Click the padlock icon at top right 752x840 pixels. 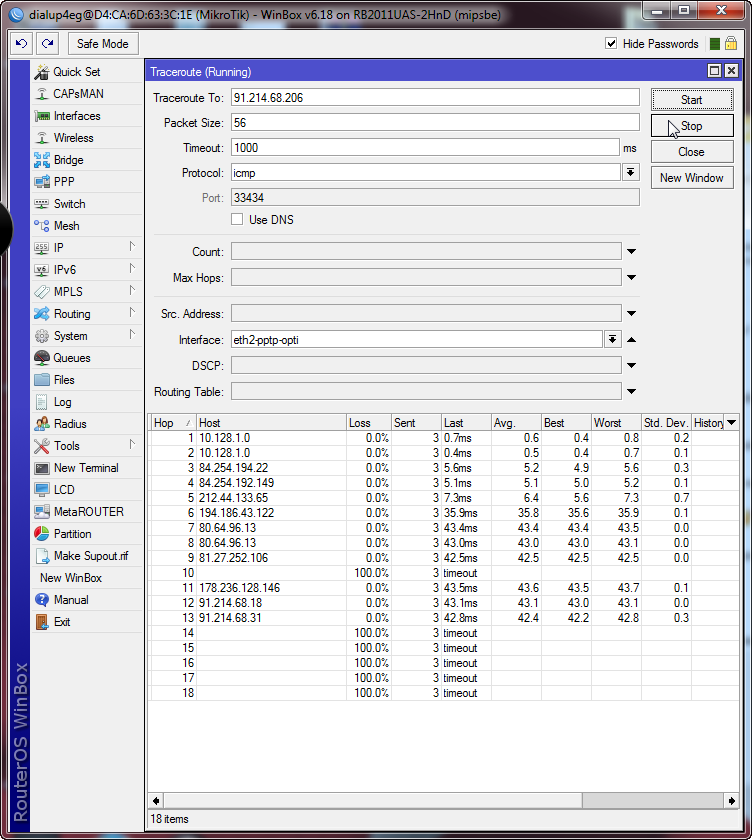(x=731, y=44)
